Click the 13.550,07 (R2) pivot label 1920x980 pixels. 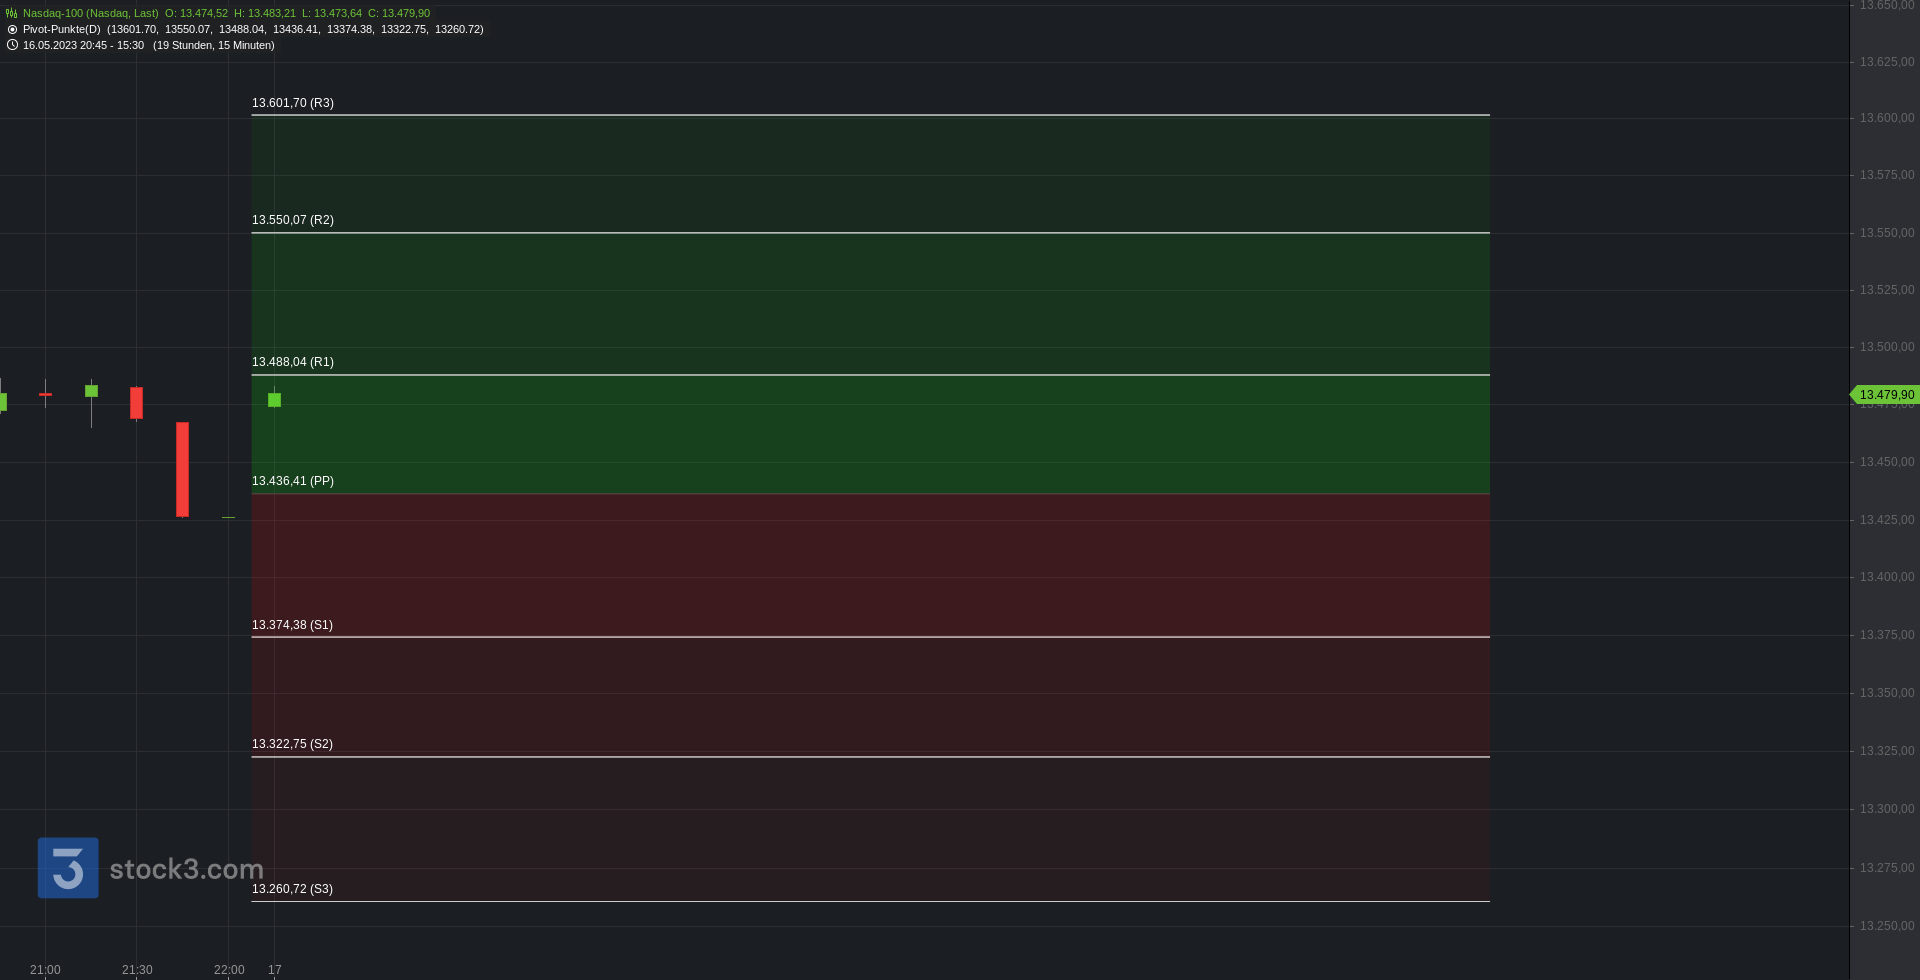(293, 220)
